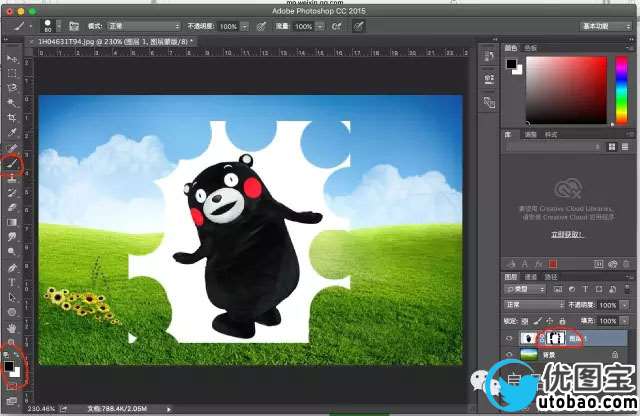Viewport: 640px width, 416px height.
Task: Select the Eyedropper tool
Action: pos(12,132)
